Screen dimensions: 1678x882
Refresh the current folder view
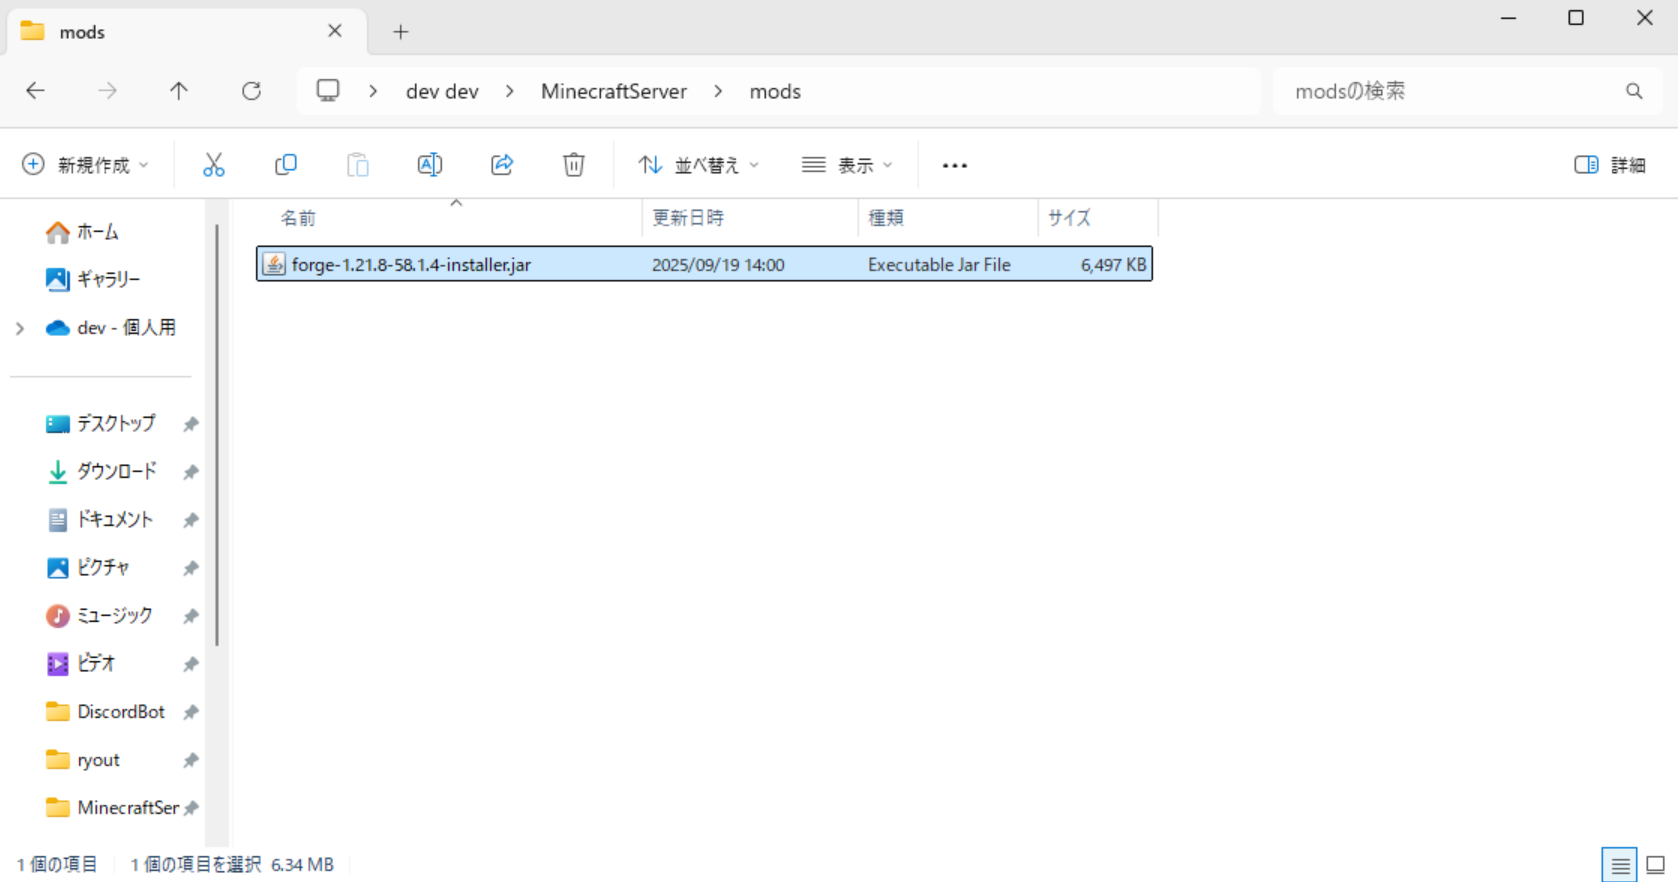pyautogui.click(x=251, y=91)
